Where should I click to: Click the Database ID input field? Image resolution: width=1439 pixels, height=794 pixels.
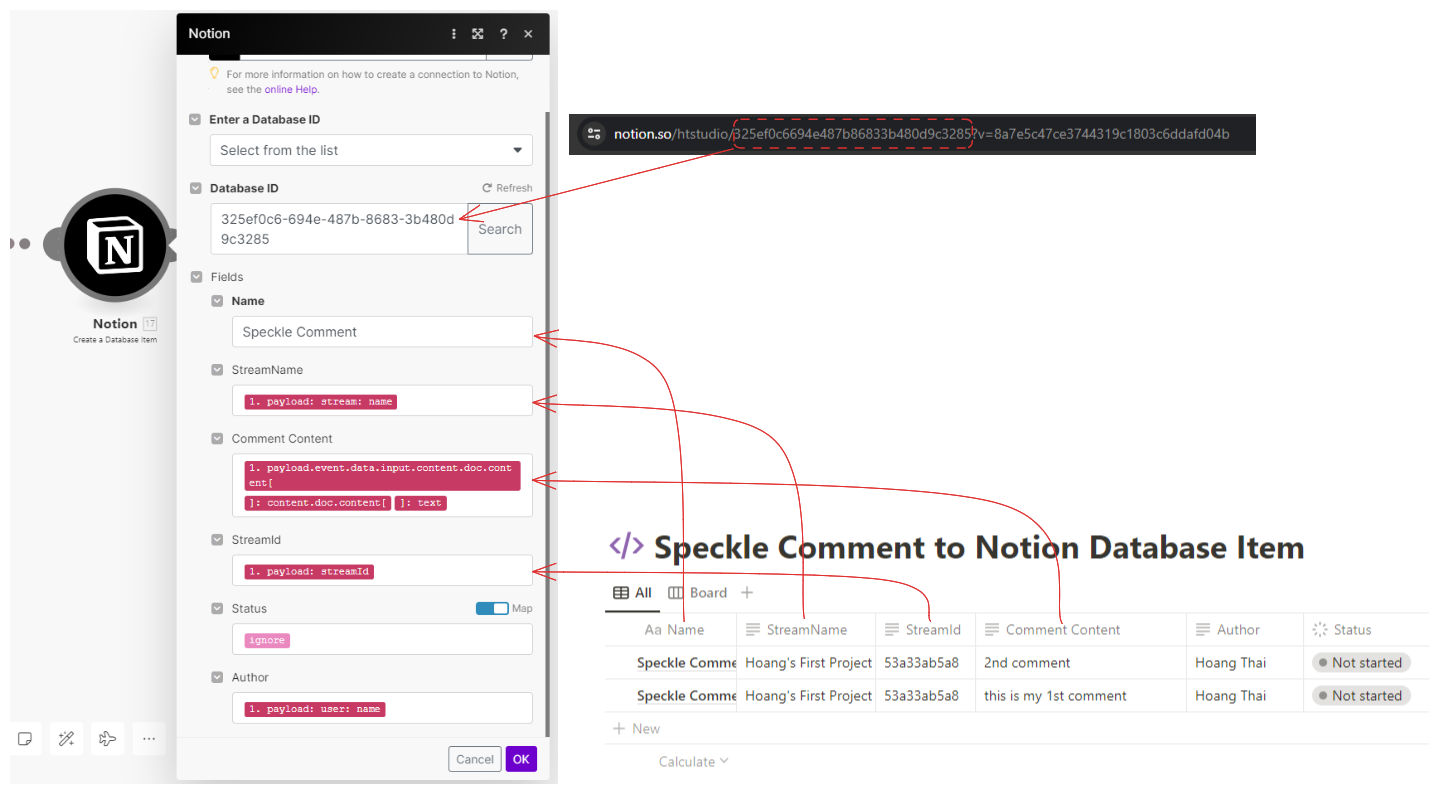click(339, 229)
